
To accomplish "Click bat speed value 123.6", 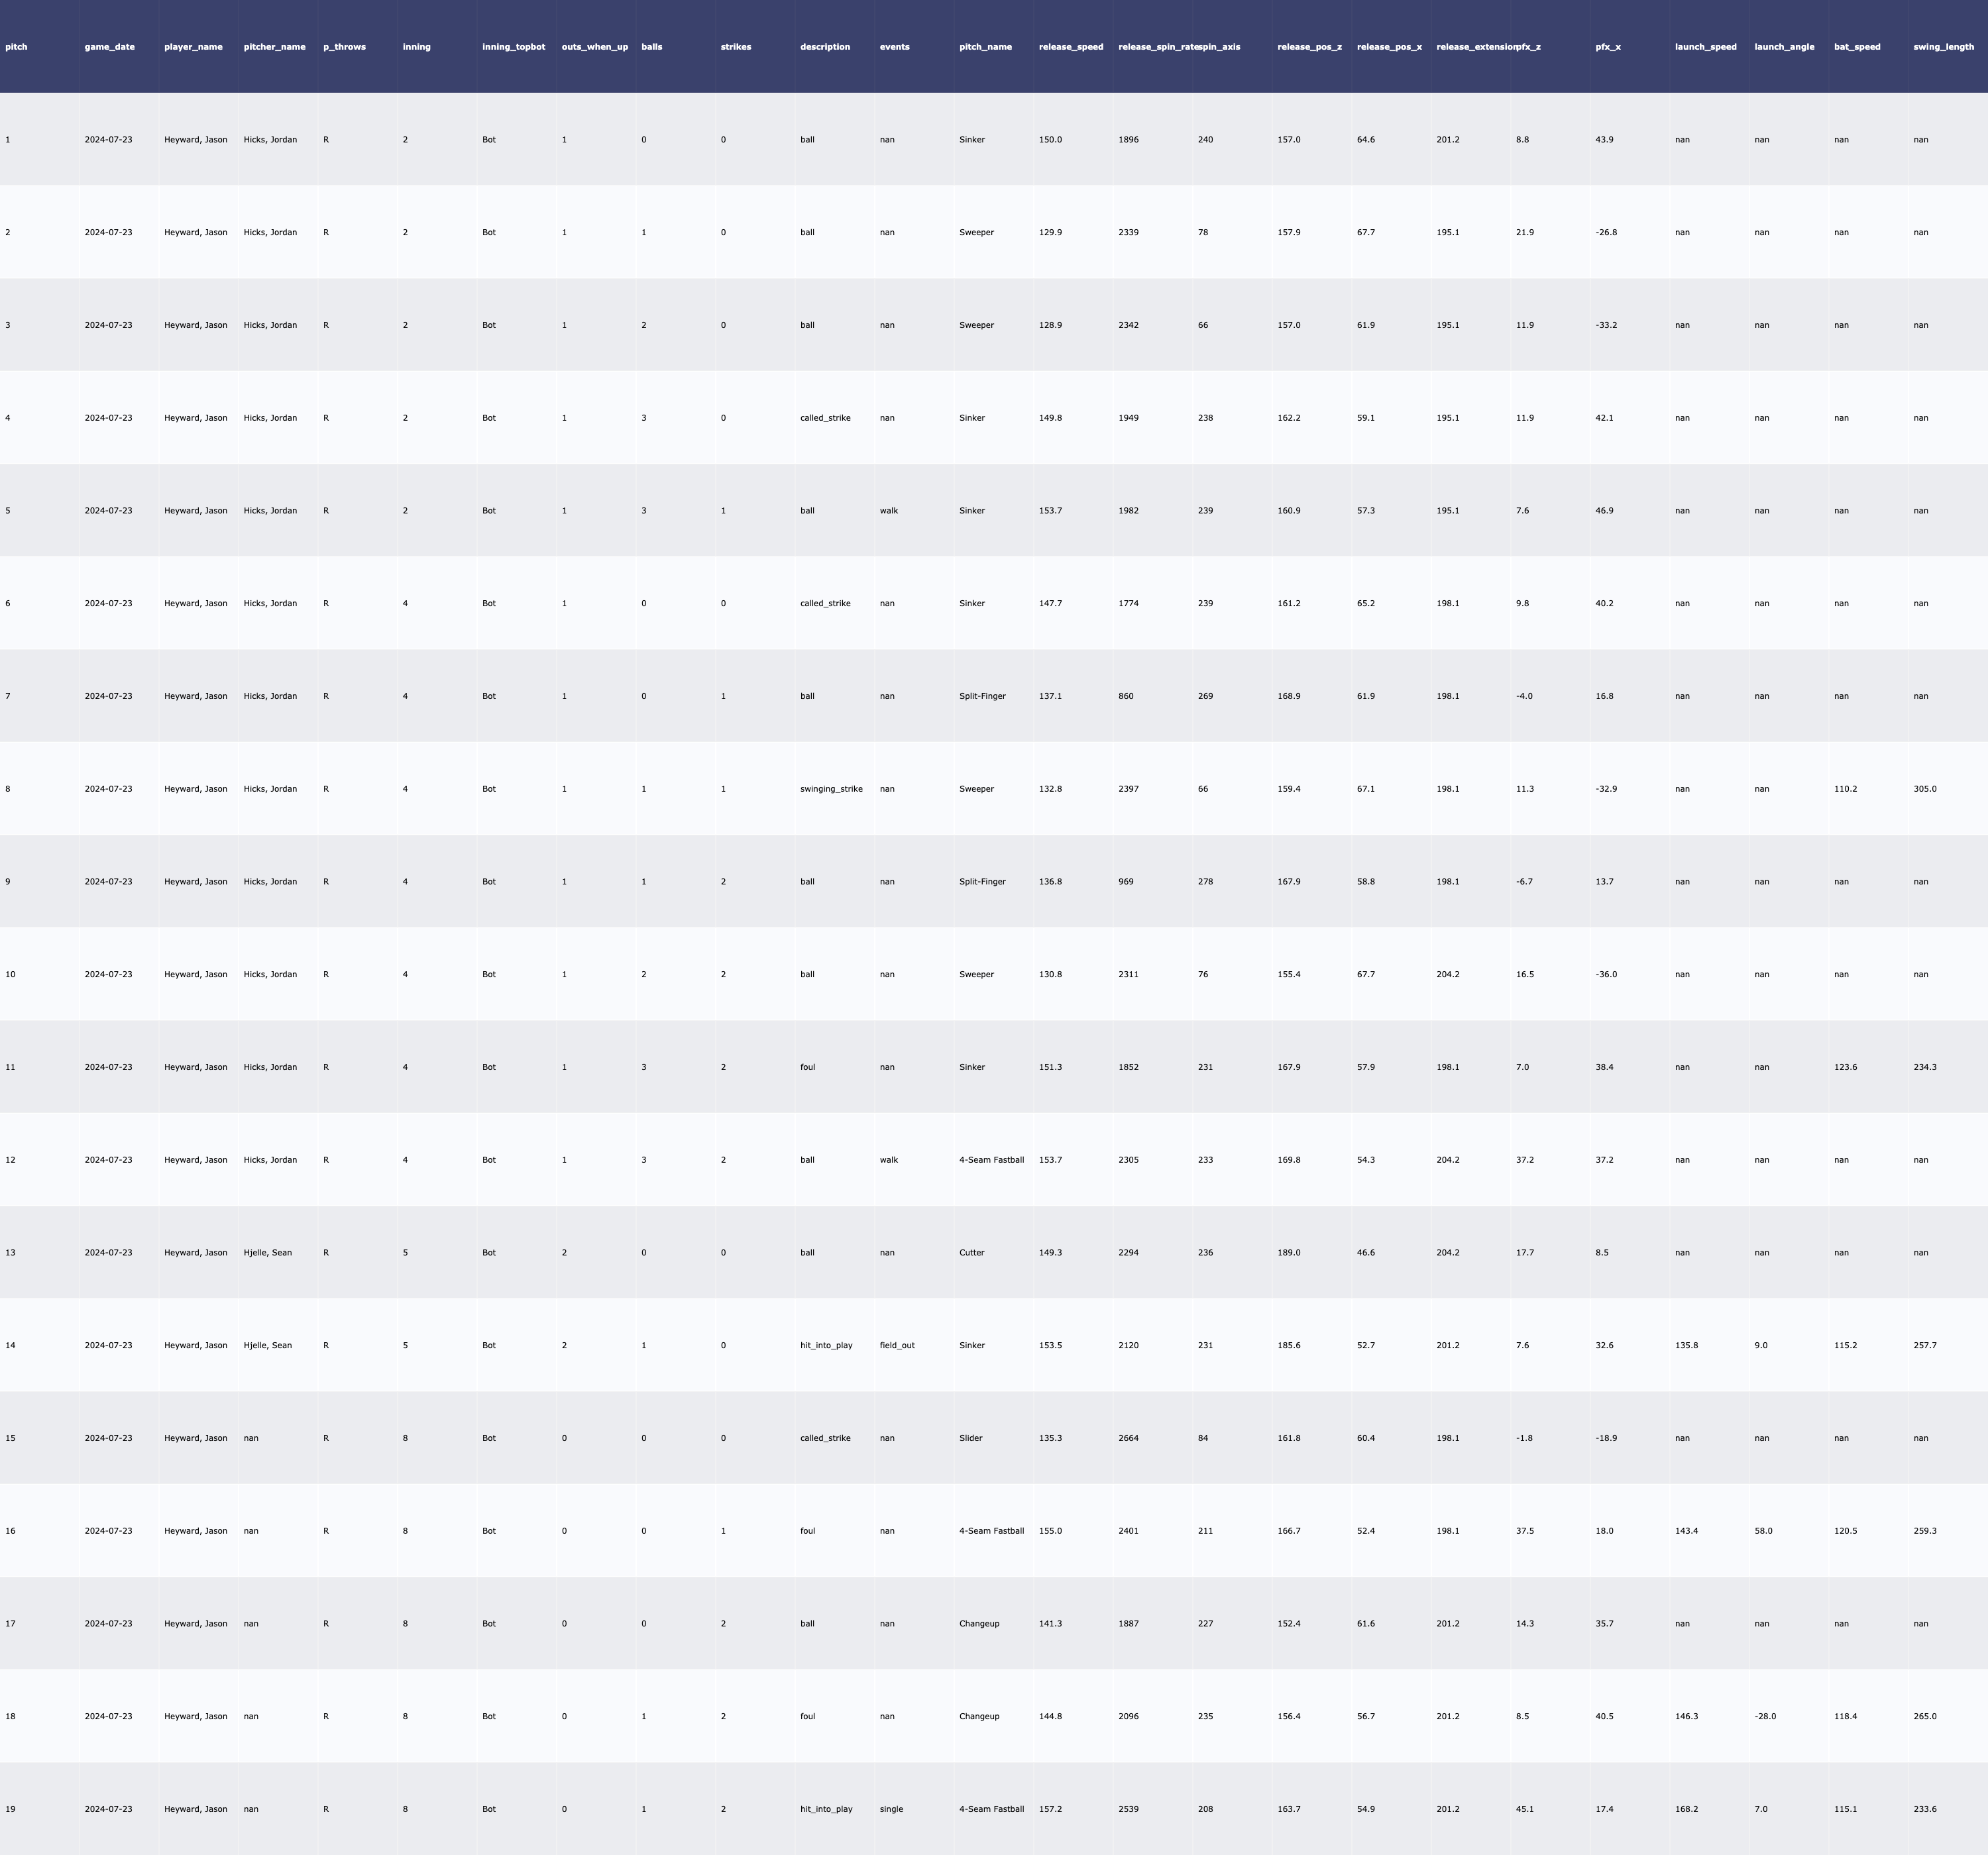I will 1845,1067.
